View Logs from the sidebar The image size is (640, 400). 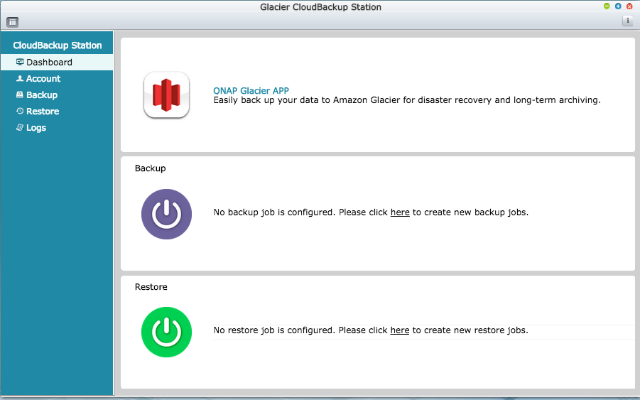click(x=36, y=127)
